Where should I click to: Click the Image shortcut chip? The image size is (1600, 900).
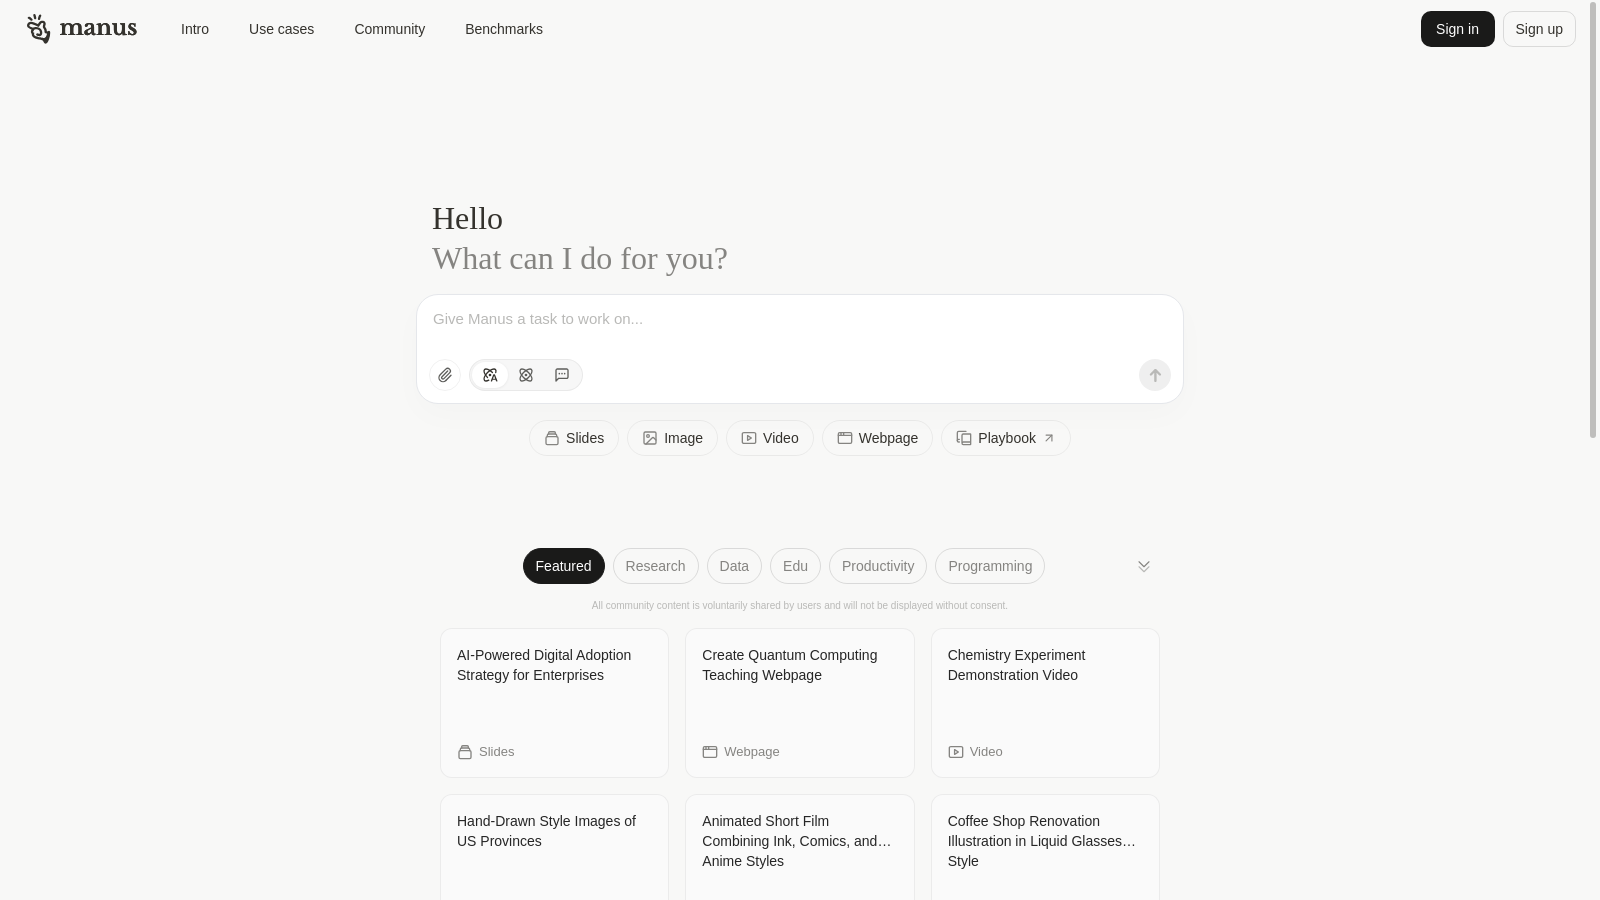click(672, 438)
